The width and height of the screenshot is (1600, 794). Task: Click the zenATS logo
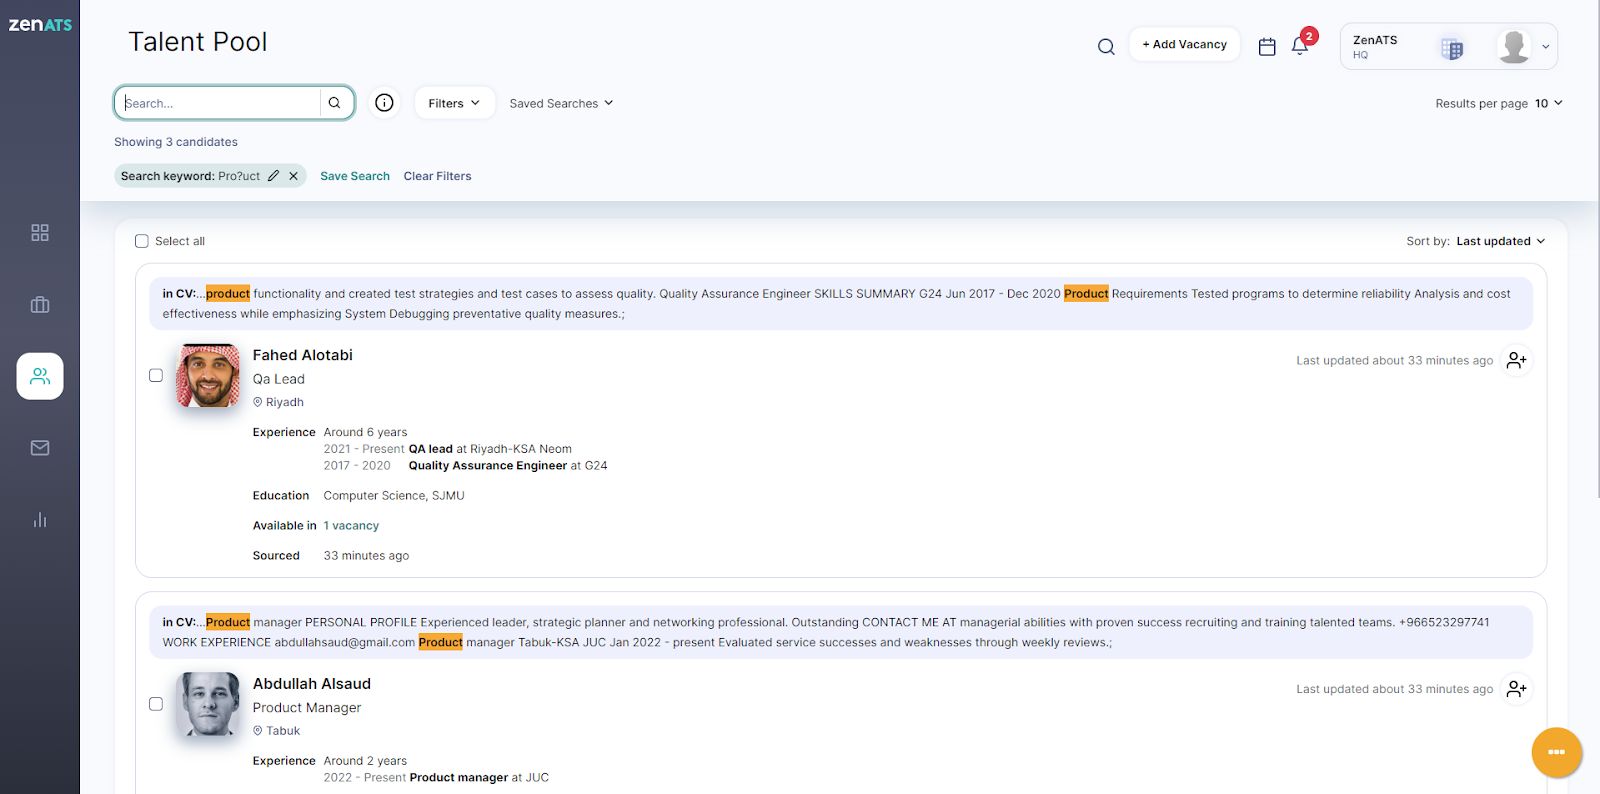40,25
